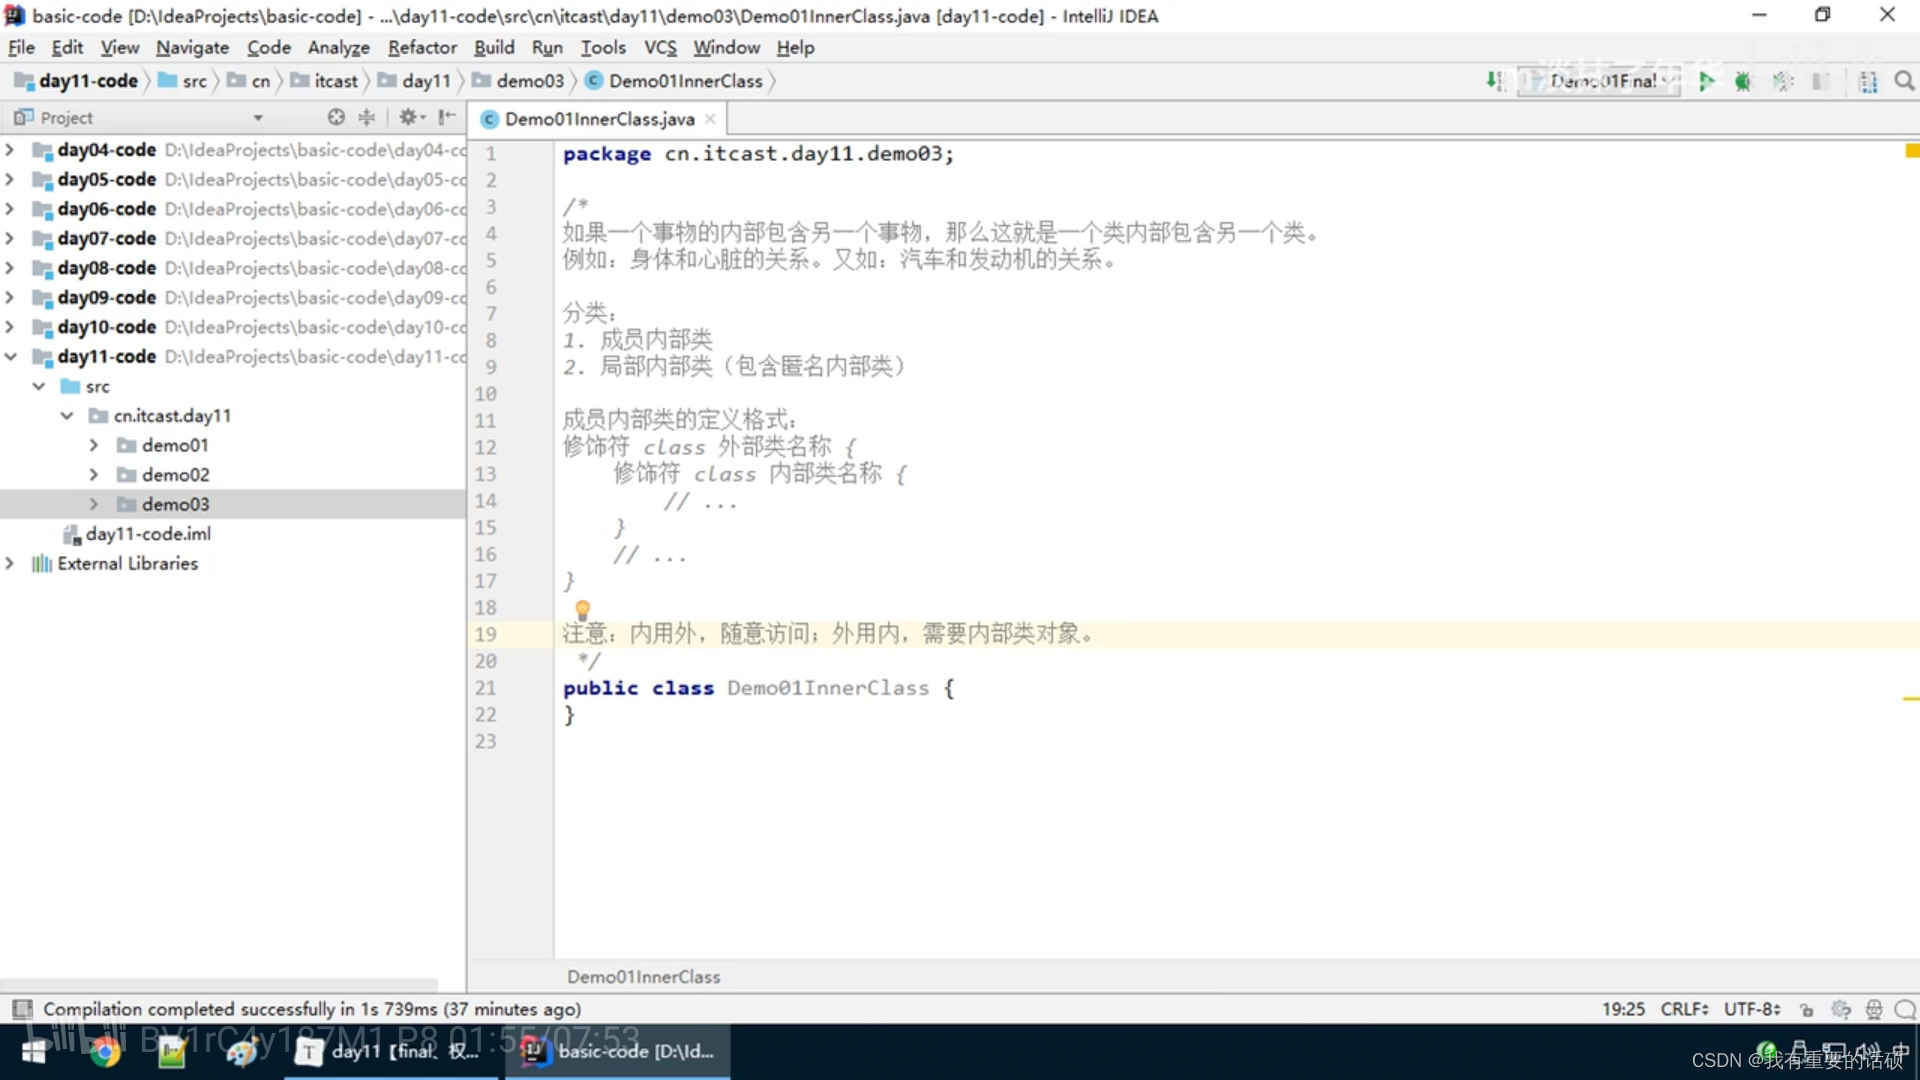Click UTF-8 encoding selector

tap(1752, 1009)
